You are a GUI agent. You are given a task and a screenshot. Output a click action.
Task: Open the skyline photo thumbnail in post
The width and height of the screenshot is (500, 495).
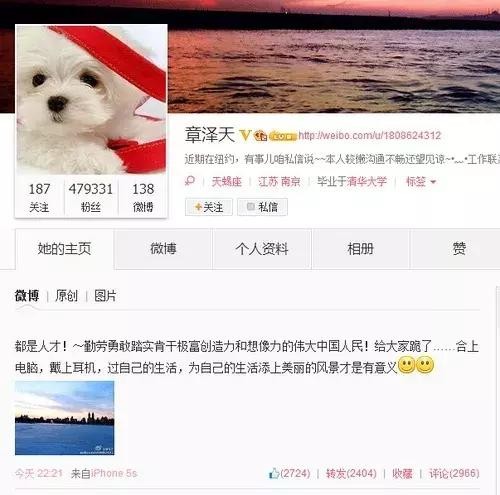pos(65,418)
